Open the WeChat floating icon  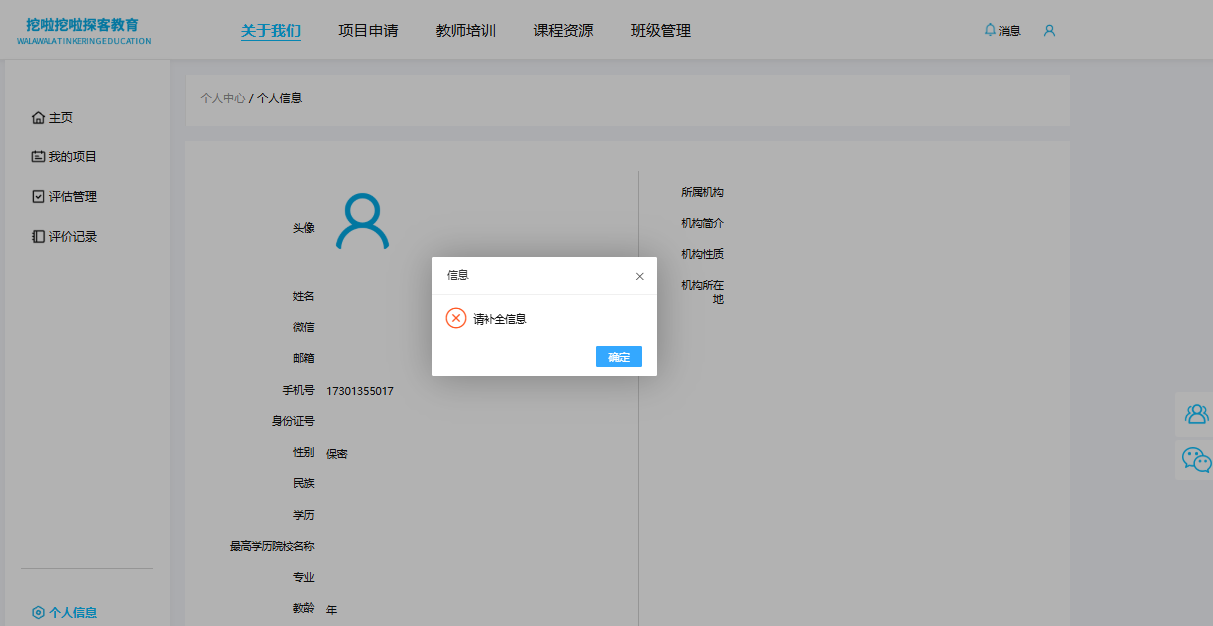pos(1195,459)
